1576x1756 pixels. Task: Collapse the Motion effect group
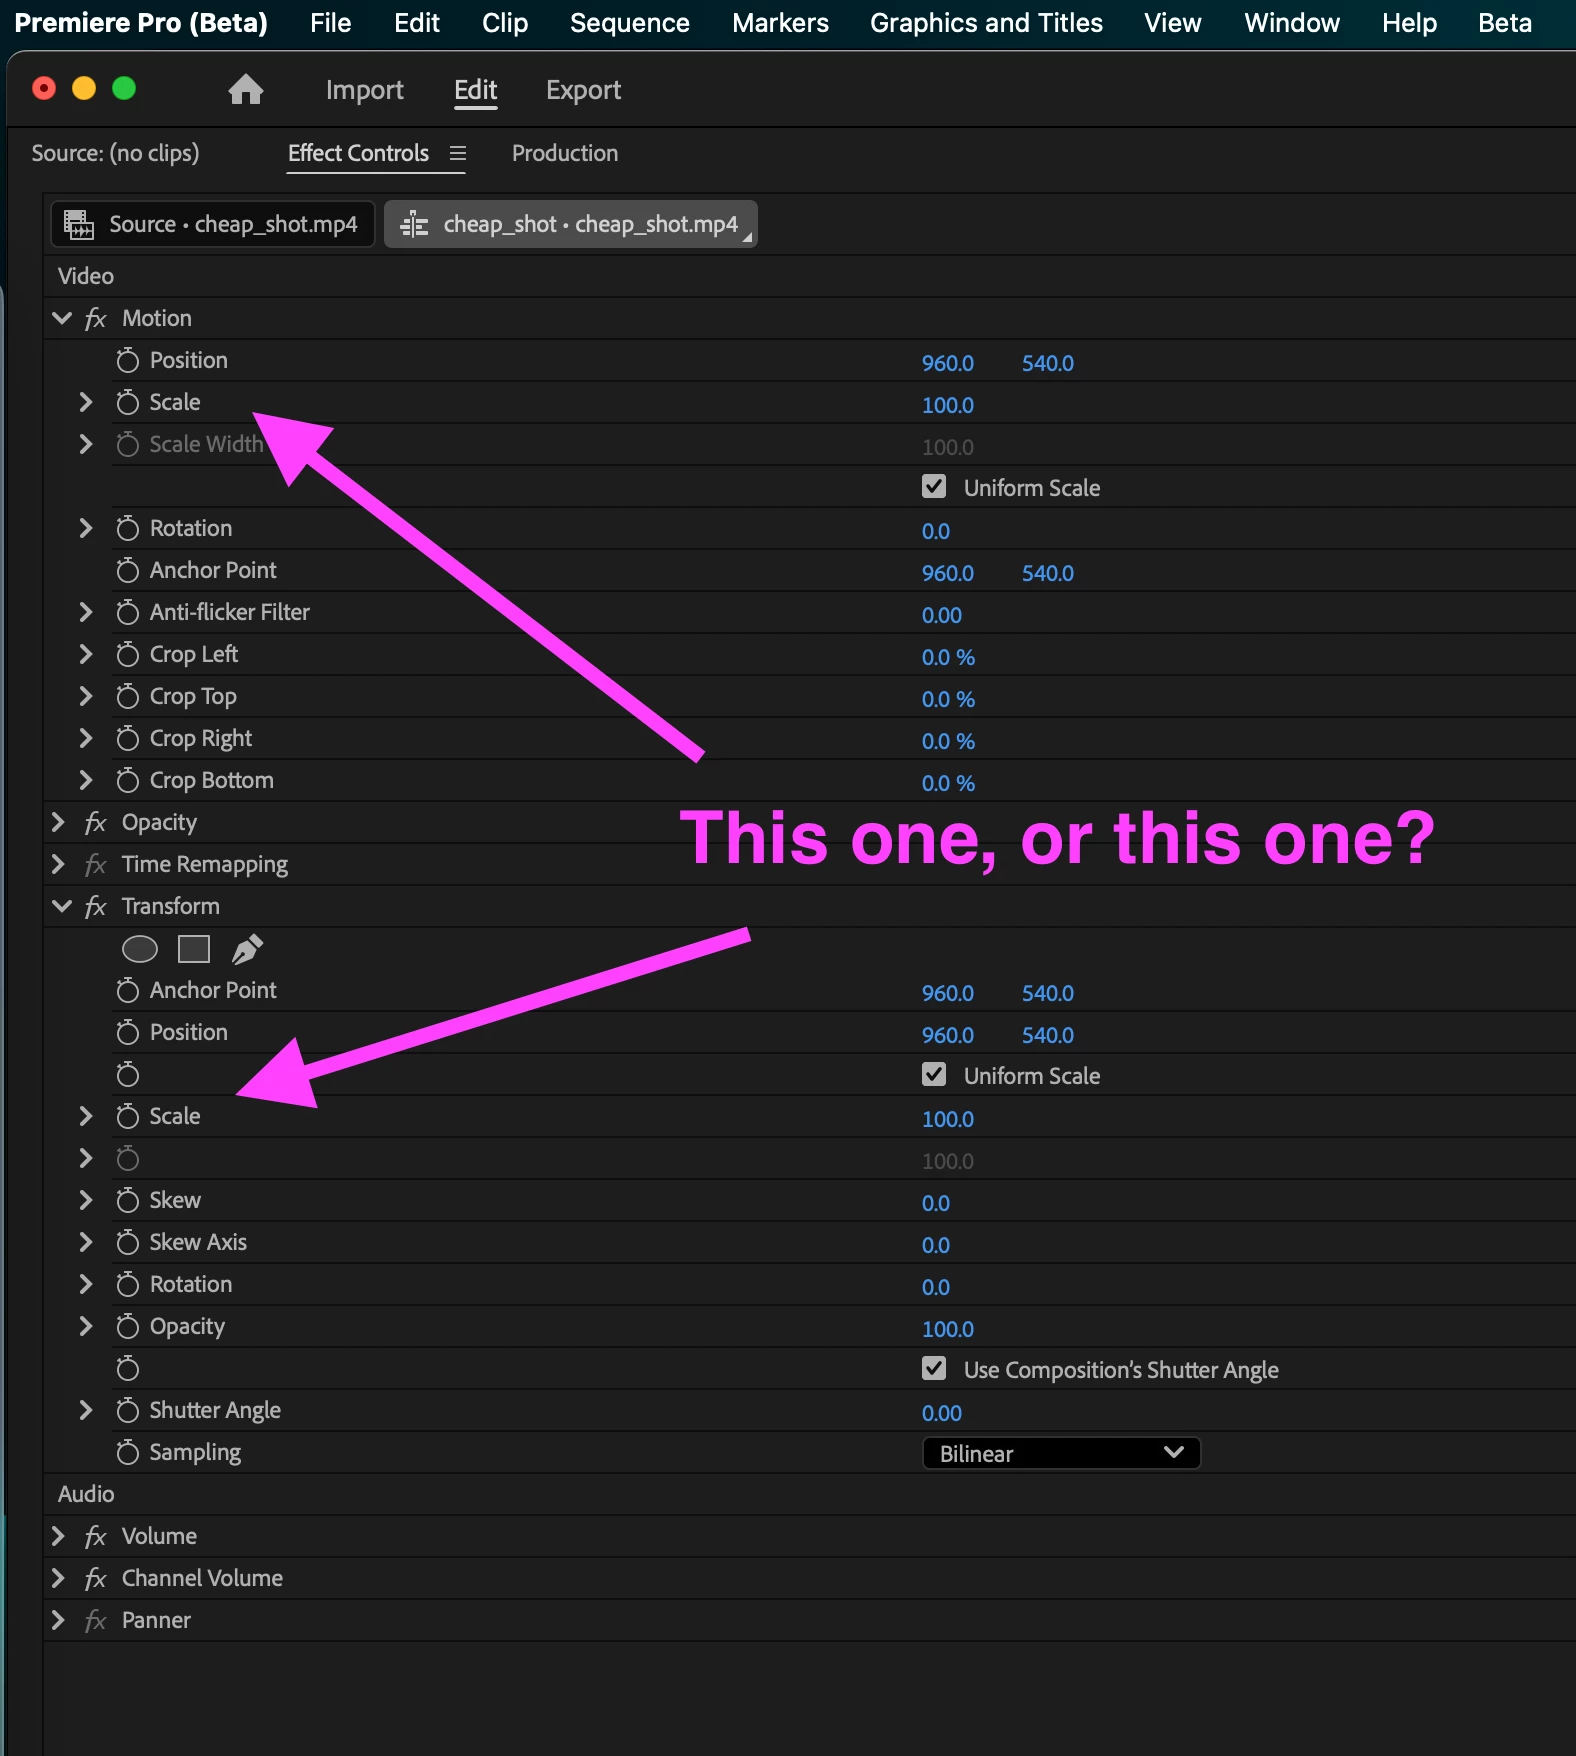click(61, 318)
